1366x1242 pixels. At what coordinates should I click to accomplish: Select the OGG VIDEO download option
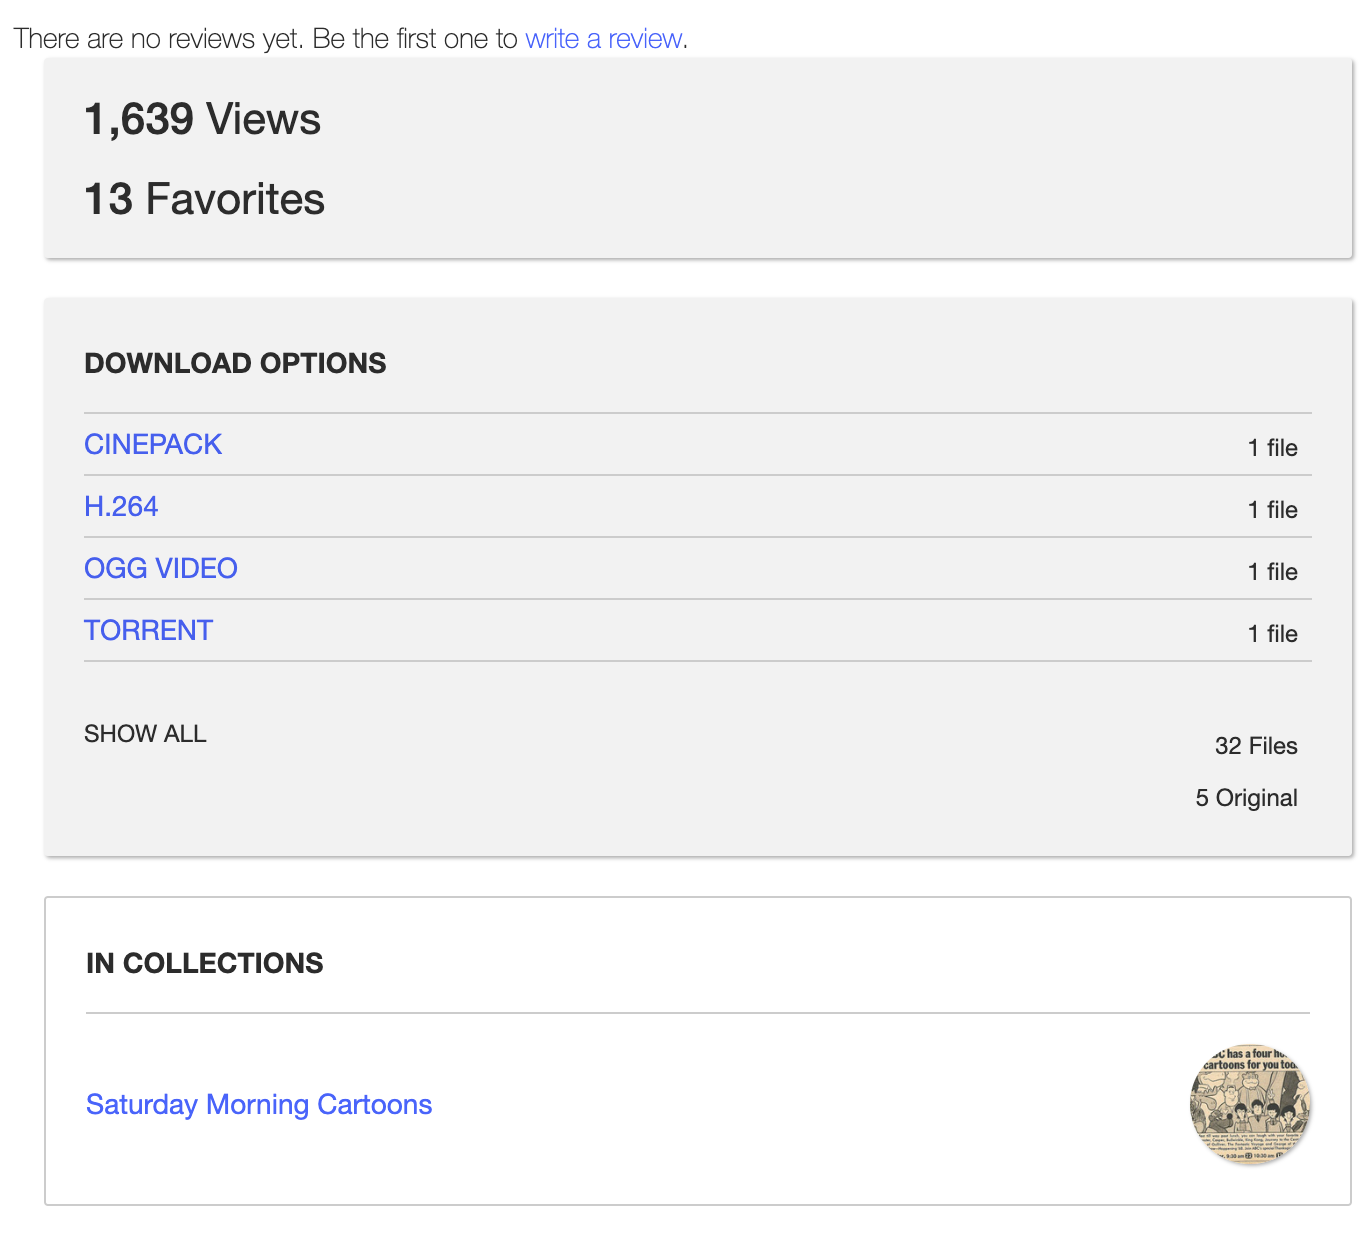(160, 569)
